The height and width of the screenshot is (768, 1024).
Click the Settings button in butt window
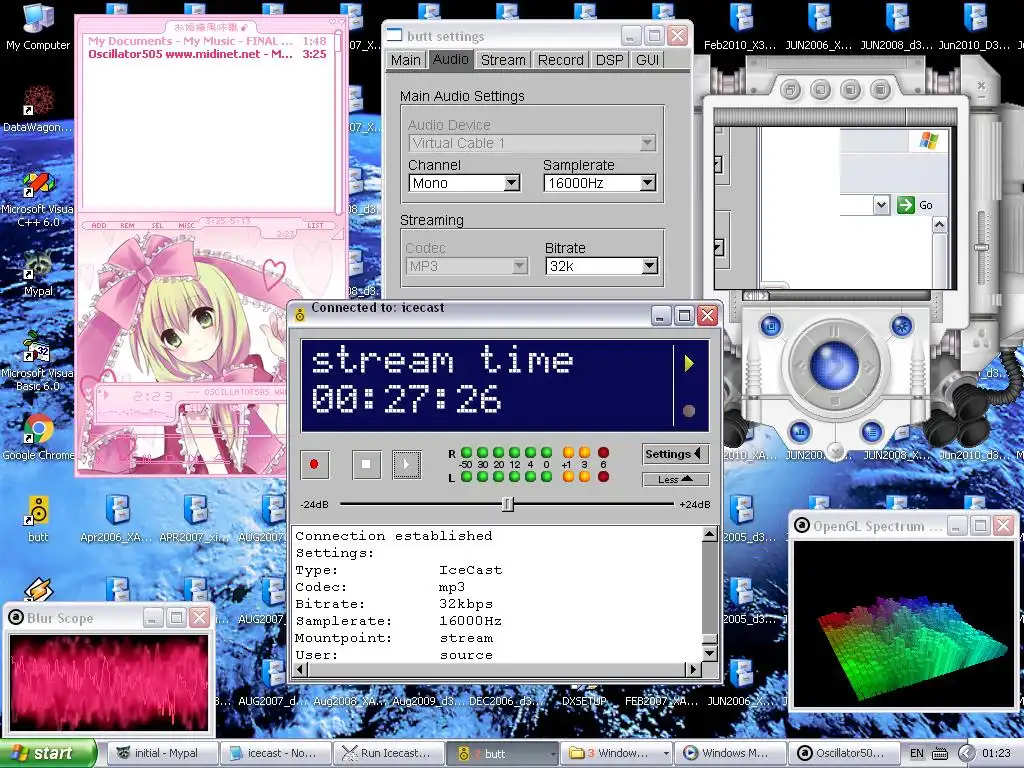click(x=675, y=454)
